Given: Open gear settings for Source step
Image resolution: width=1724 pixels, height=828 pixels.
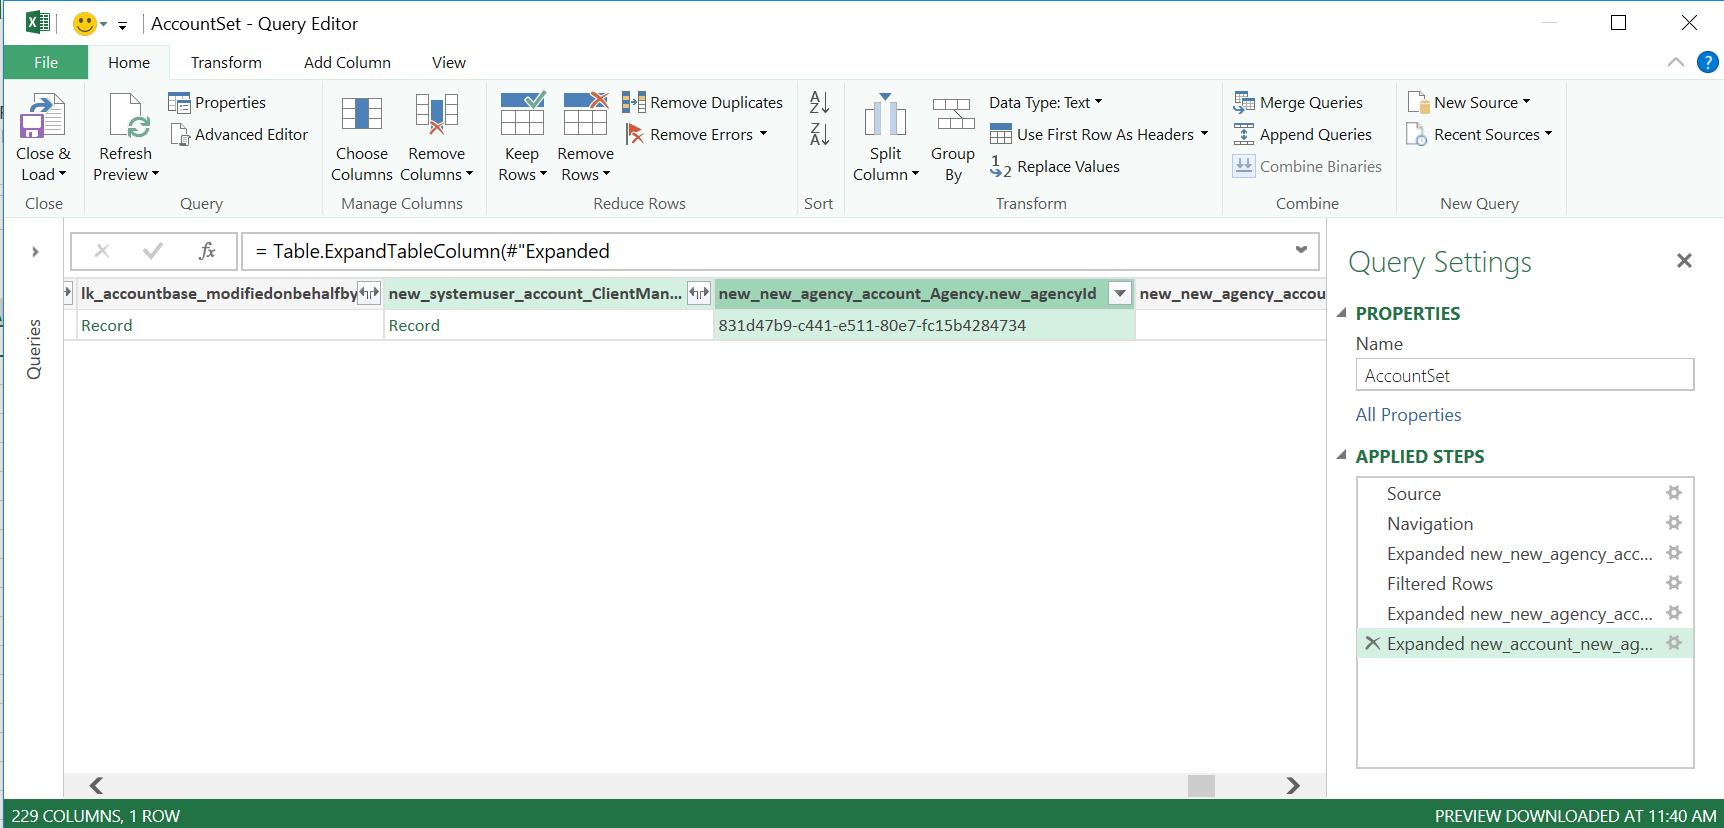Looking at the screenshot, I should pos(1674,493).
